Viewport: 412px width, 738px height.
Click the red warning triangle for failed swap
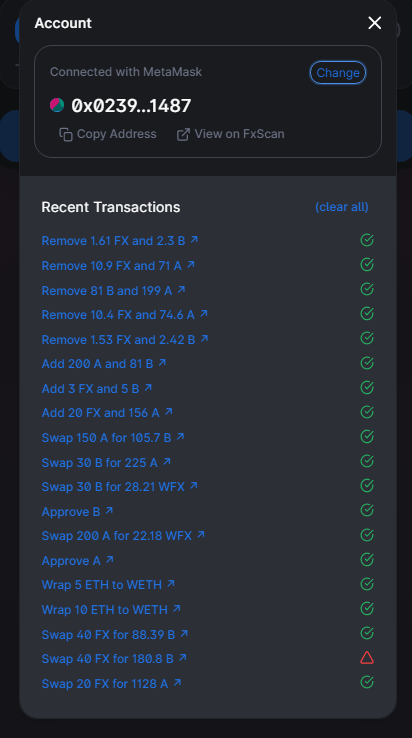tap(367, 658)
